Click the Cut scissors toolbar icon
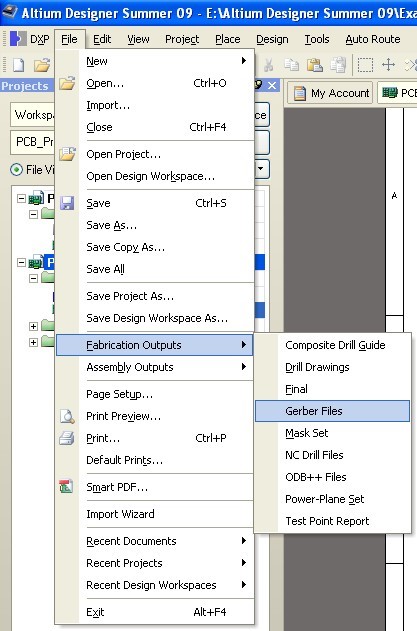The width and height of the screenshot is (417, 631). tap(268, 64)
